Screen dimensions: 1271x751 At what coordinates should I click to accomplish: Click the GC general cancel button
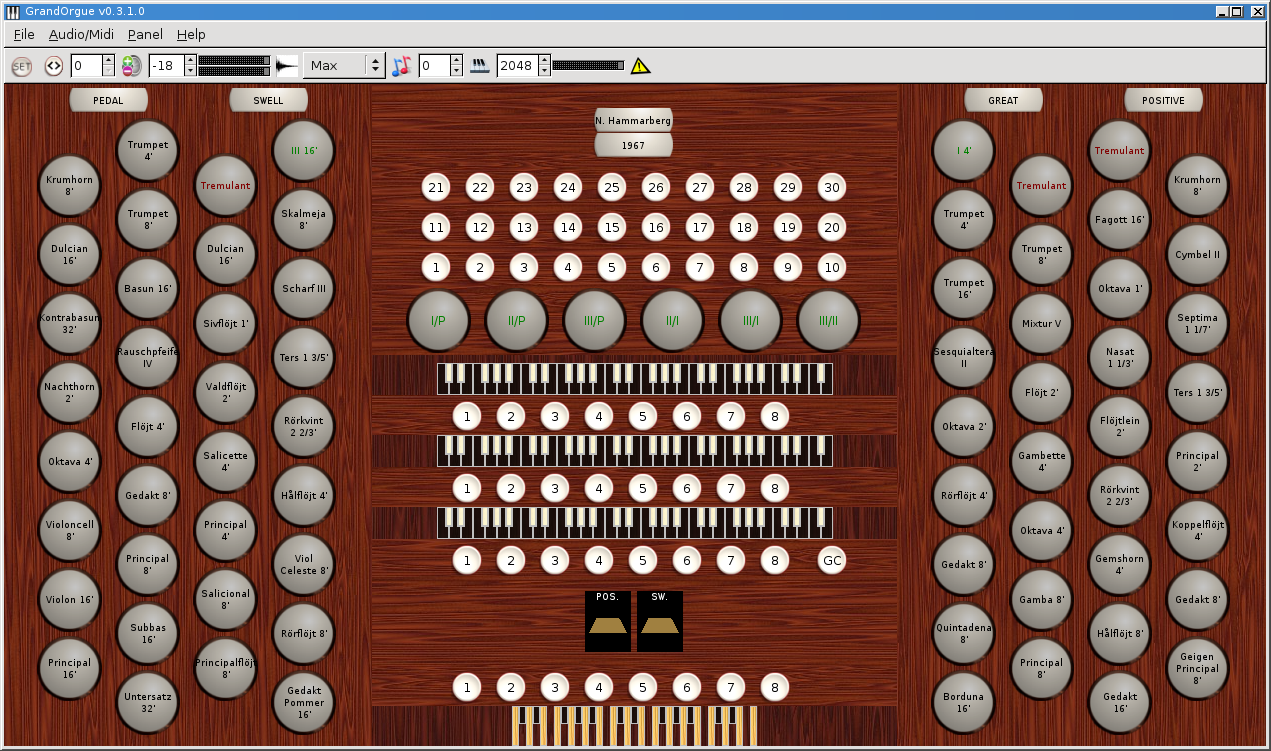pos(832,560)
